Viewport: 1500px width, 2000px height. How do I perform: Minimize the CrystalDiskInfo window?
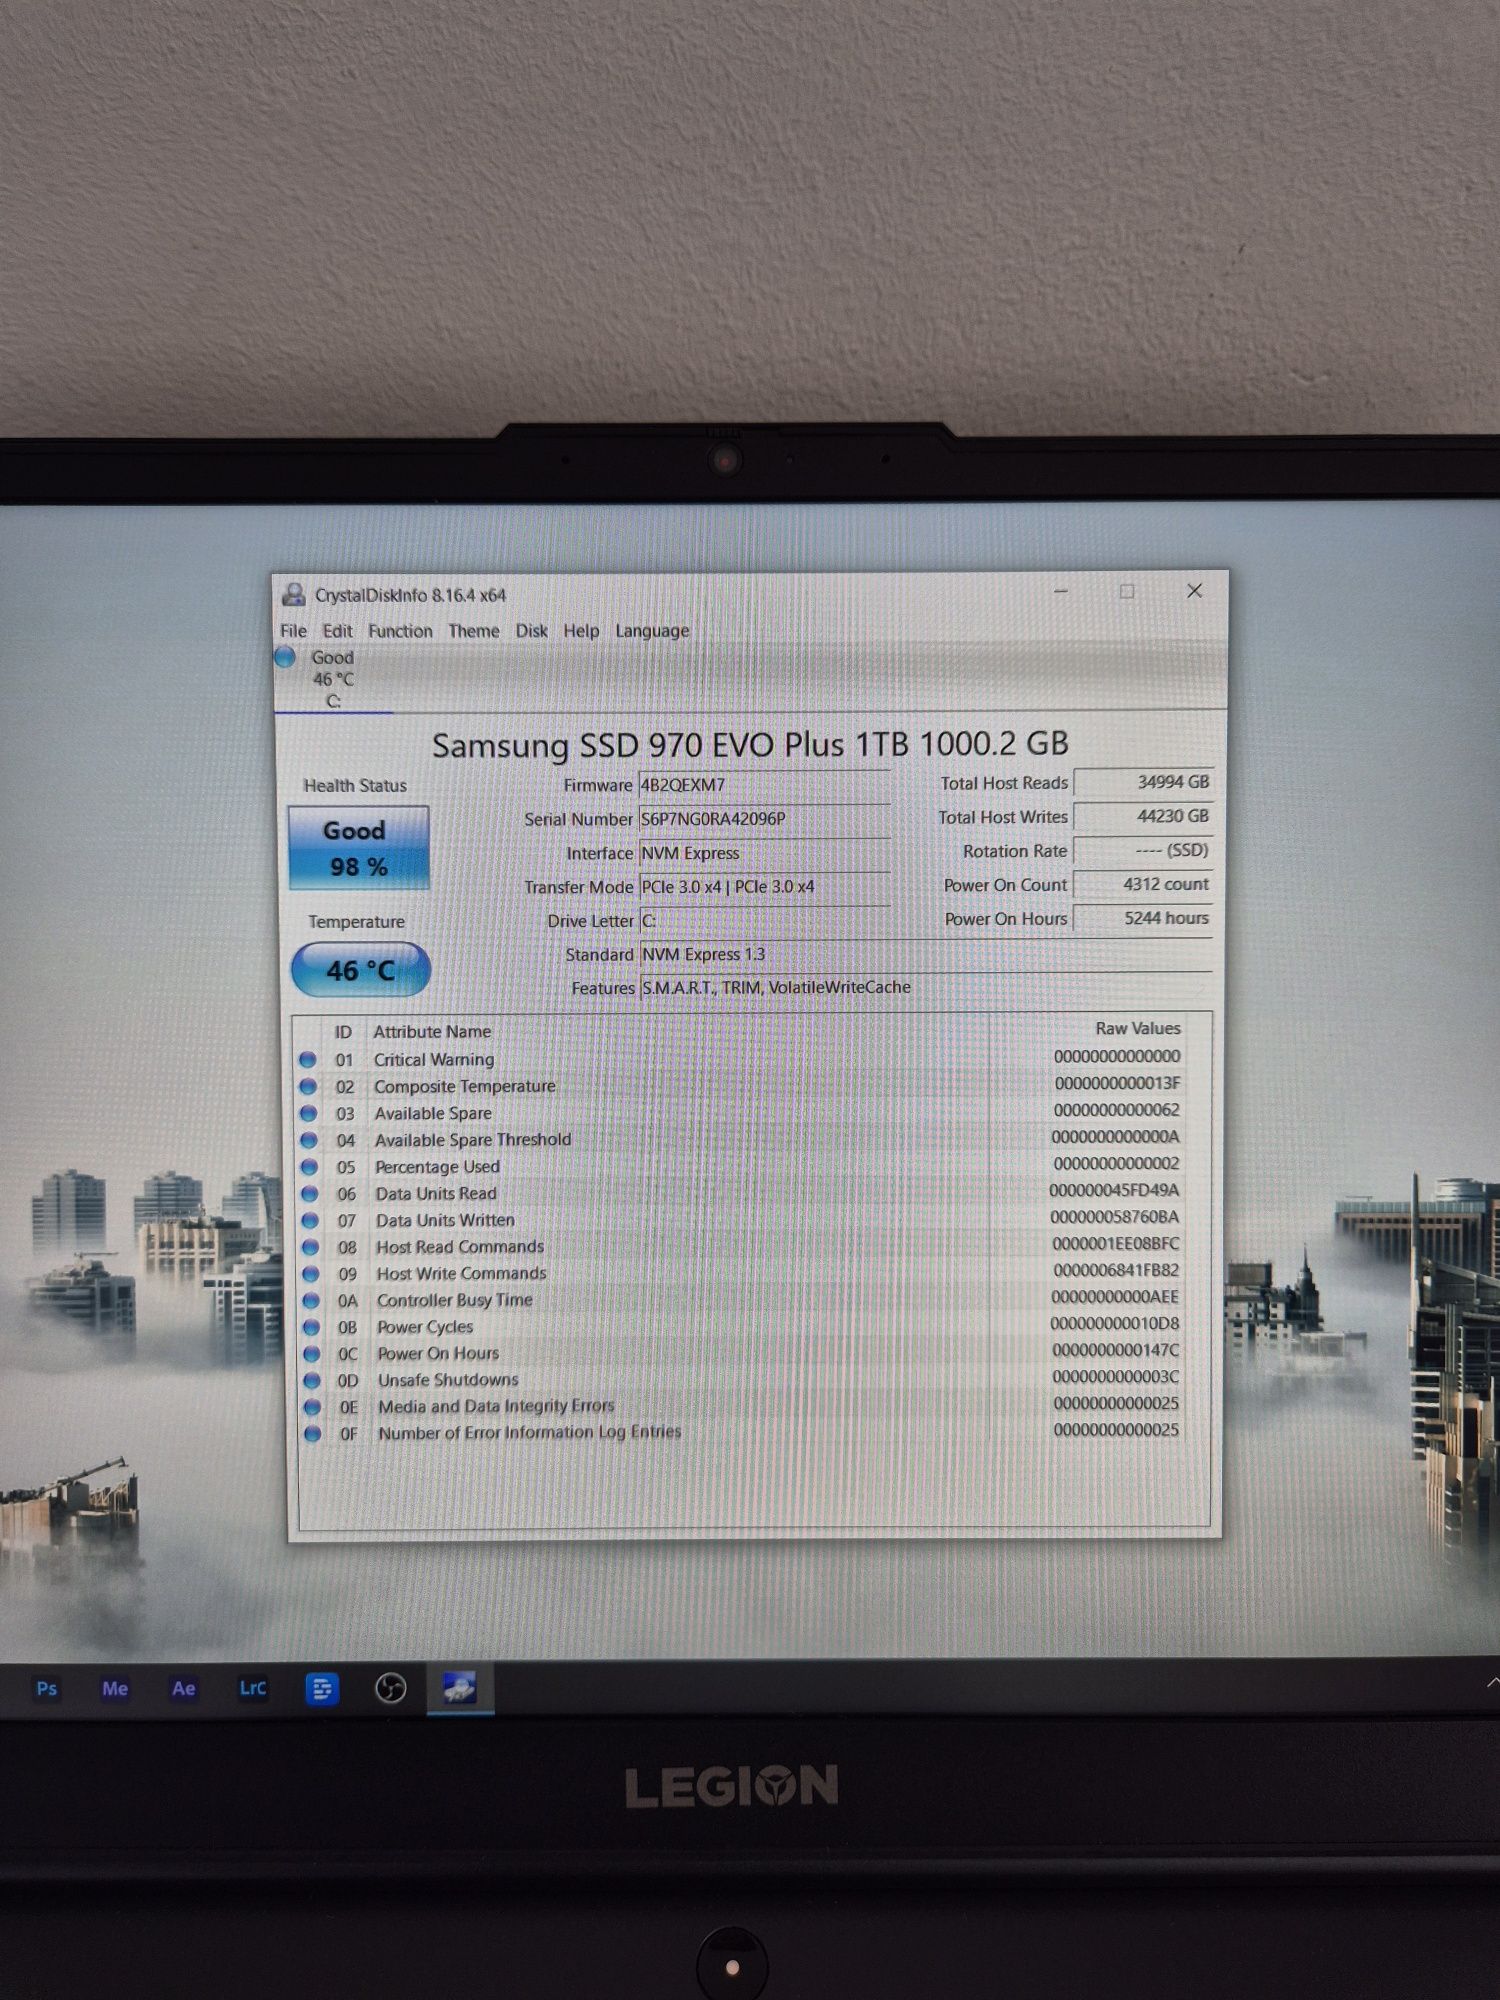pyautogui.click(x=1061, y=591)
